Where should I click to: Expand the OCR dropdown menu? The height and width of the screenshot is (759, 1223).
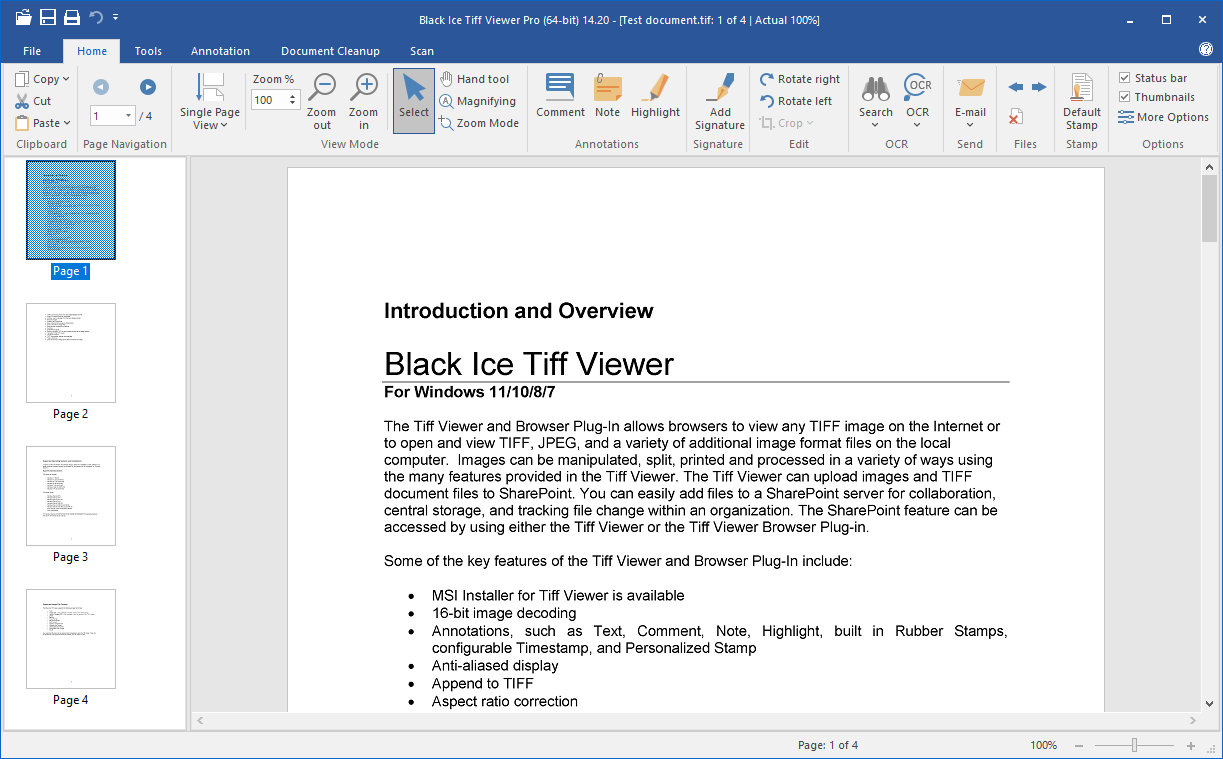tap(917, 125)
